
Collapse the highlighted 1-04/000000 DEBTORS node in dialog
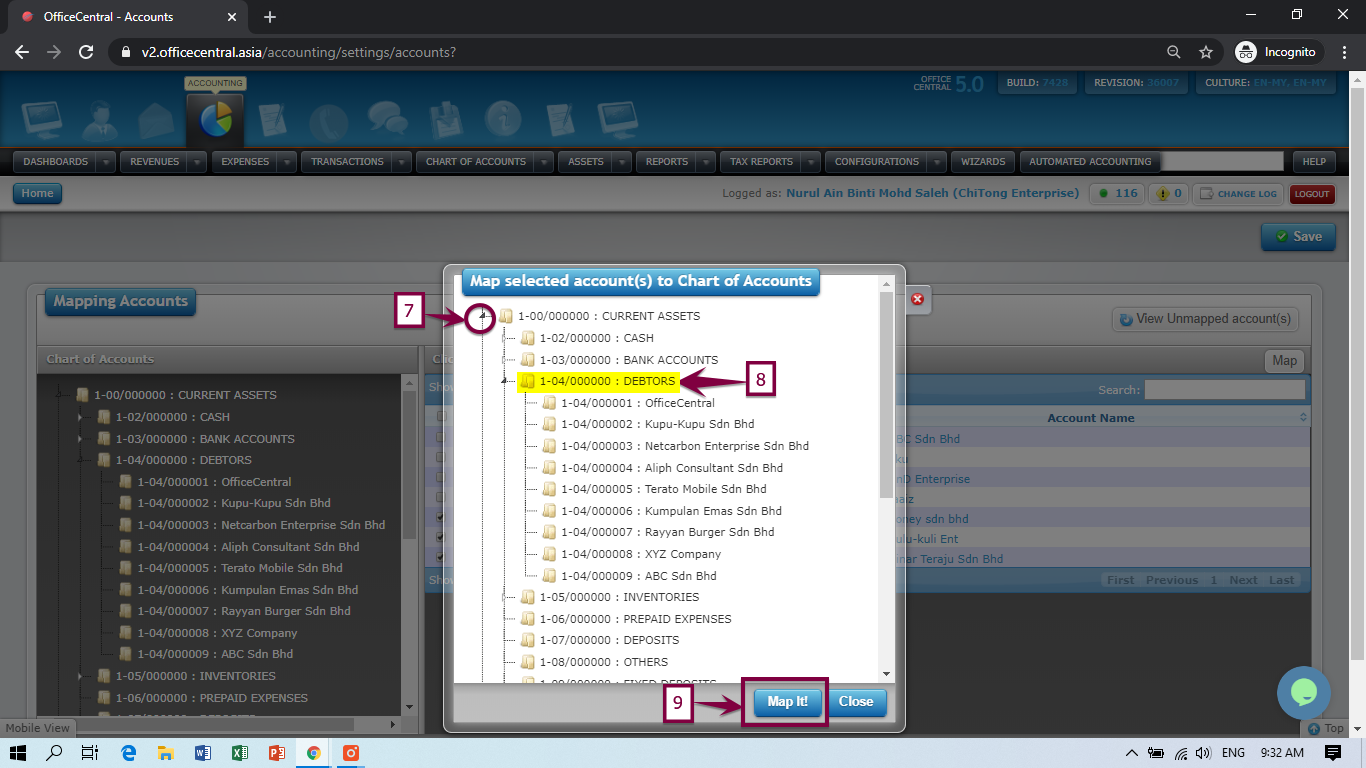505,381
